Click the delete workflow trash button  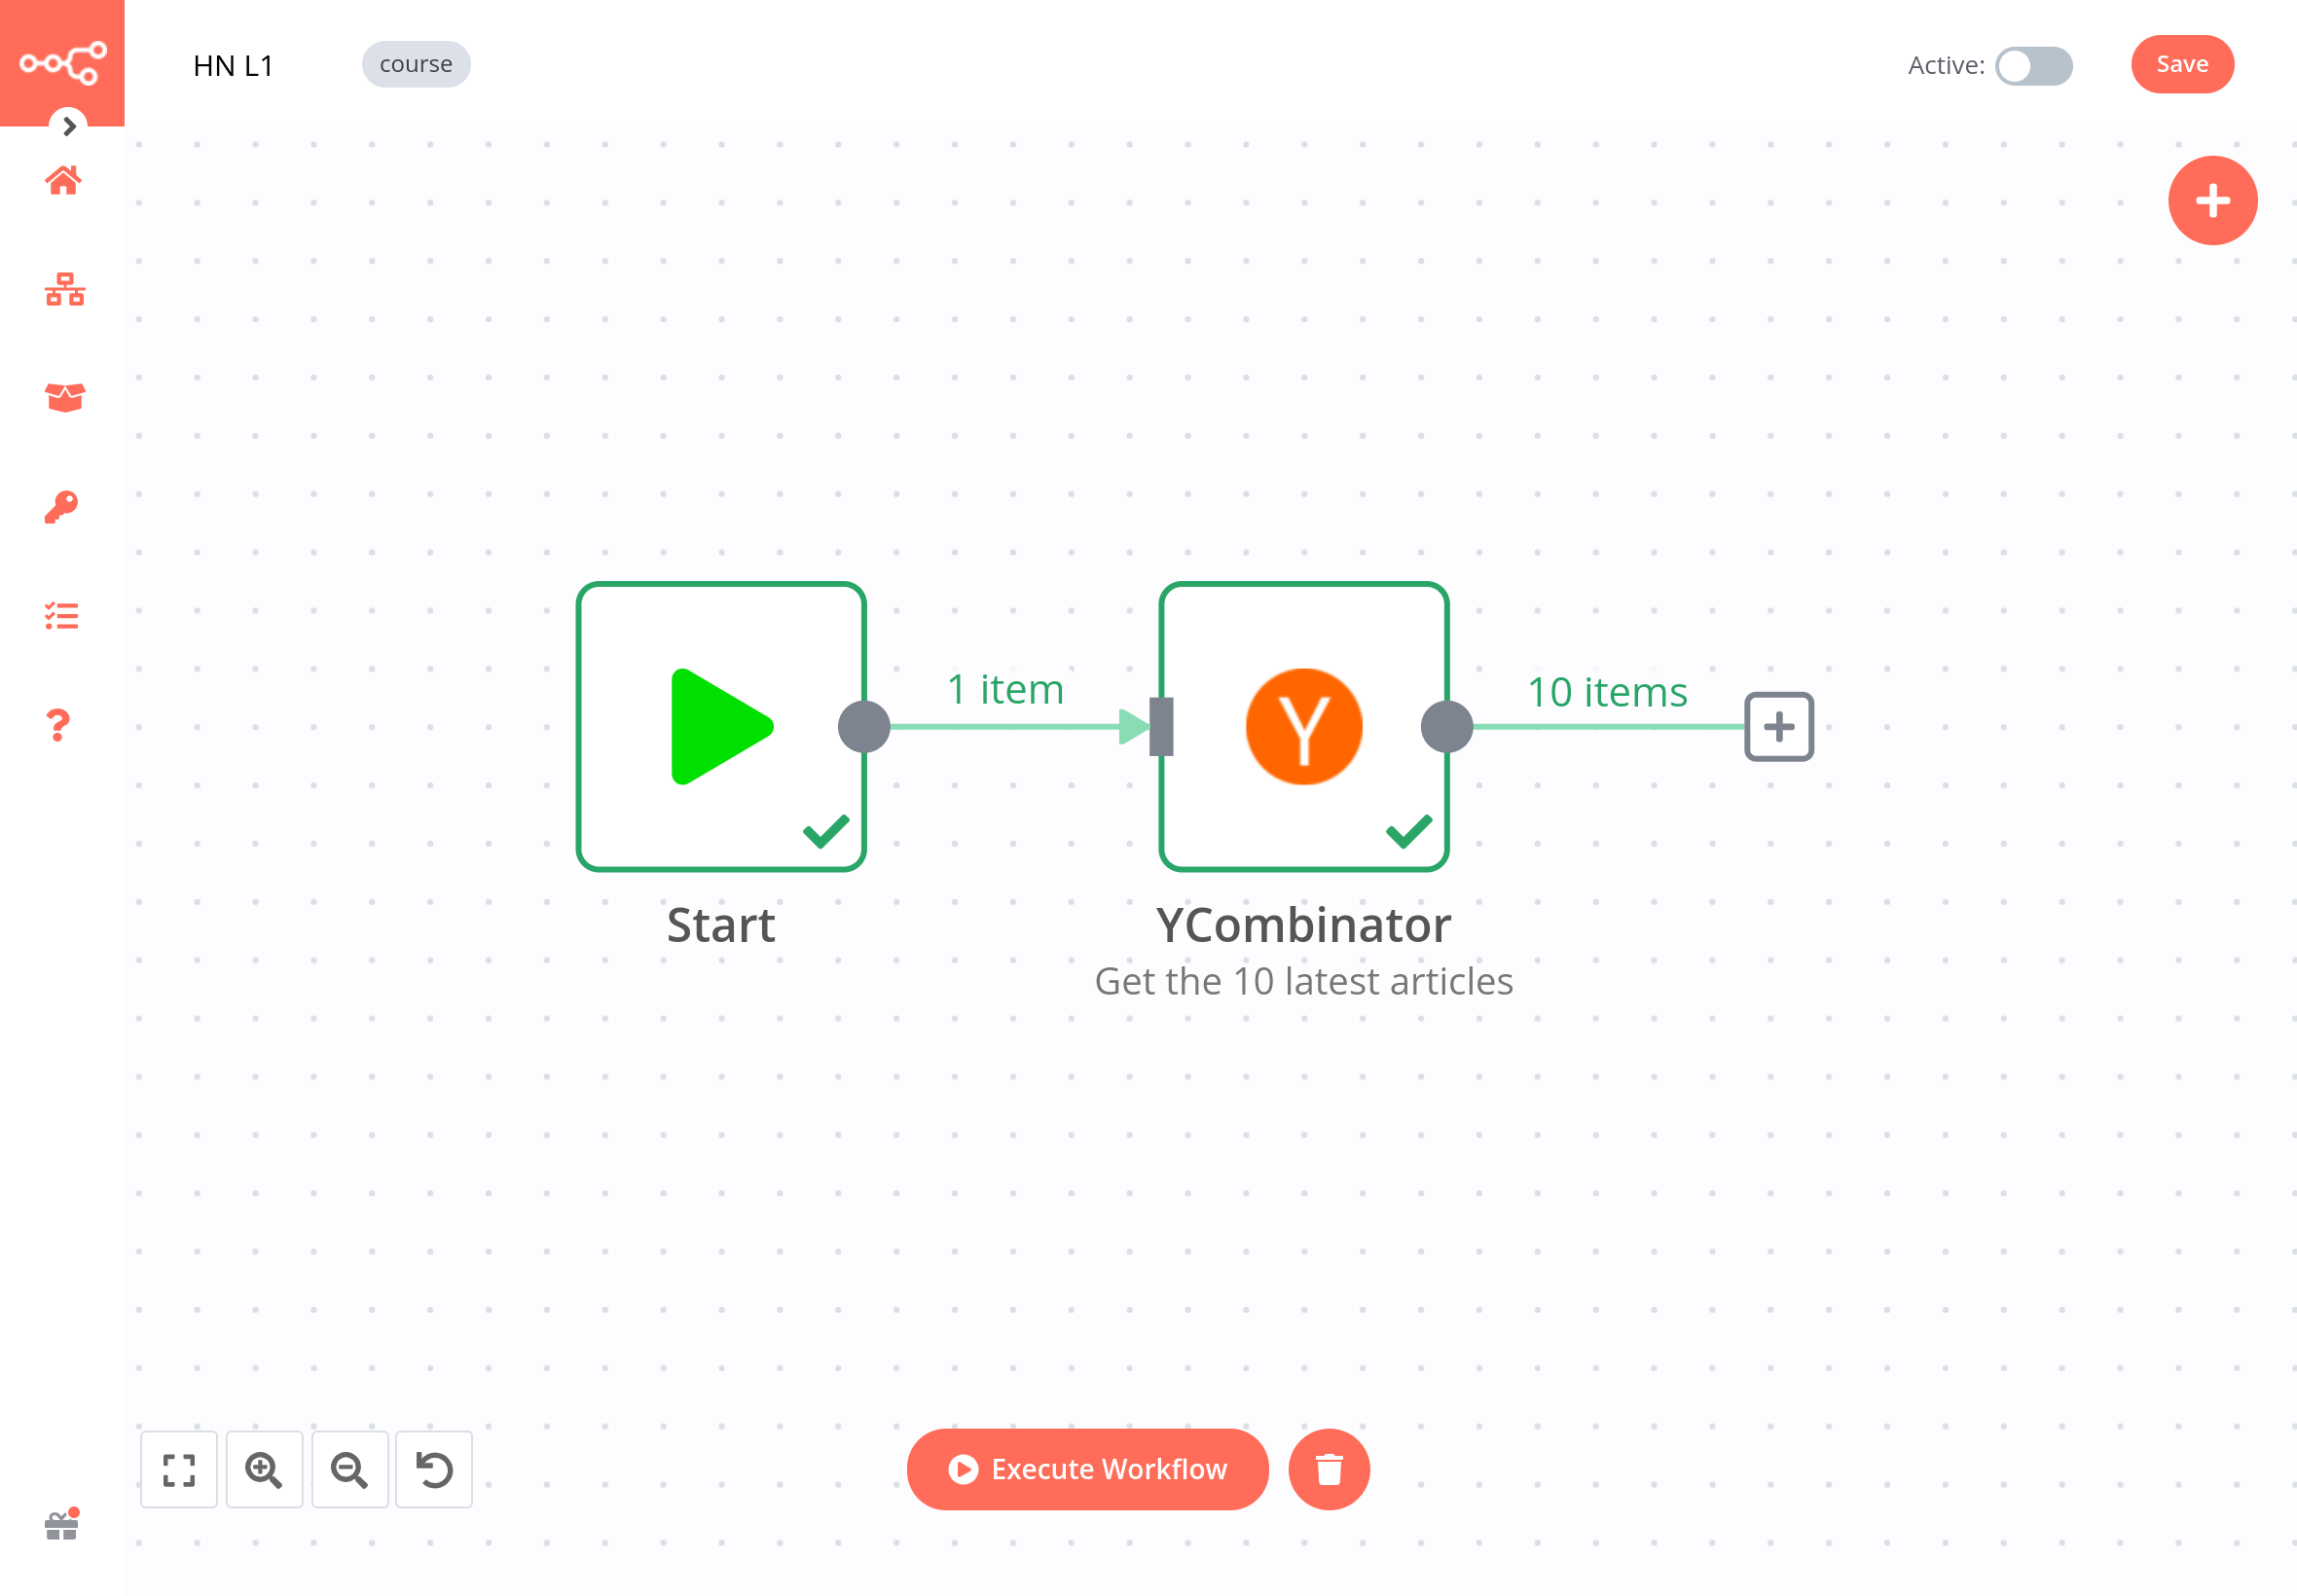(x=1329, y=1467)
